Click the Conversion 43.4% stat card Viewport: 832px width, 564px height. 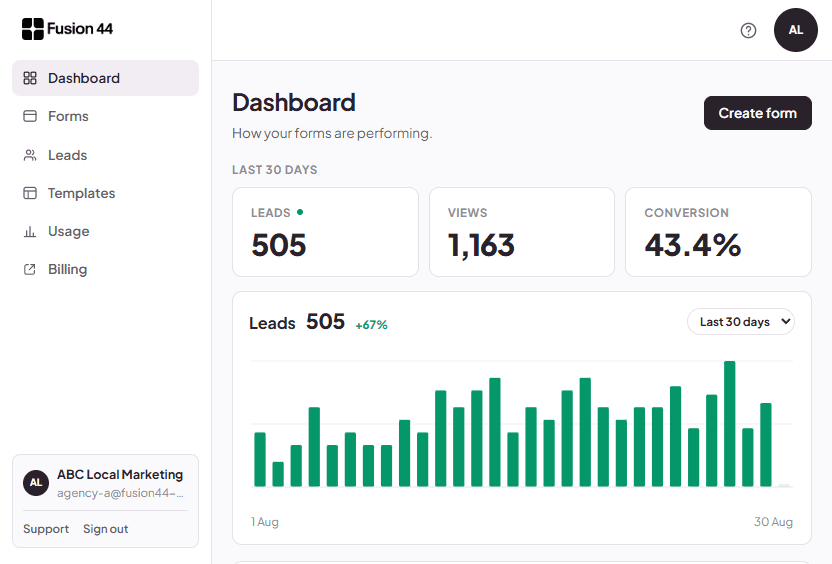pos(718,232)
